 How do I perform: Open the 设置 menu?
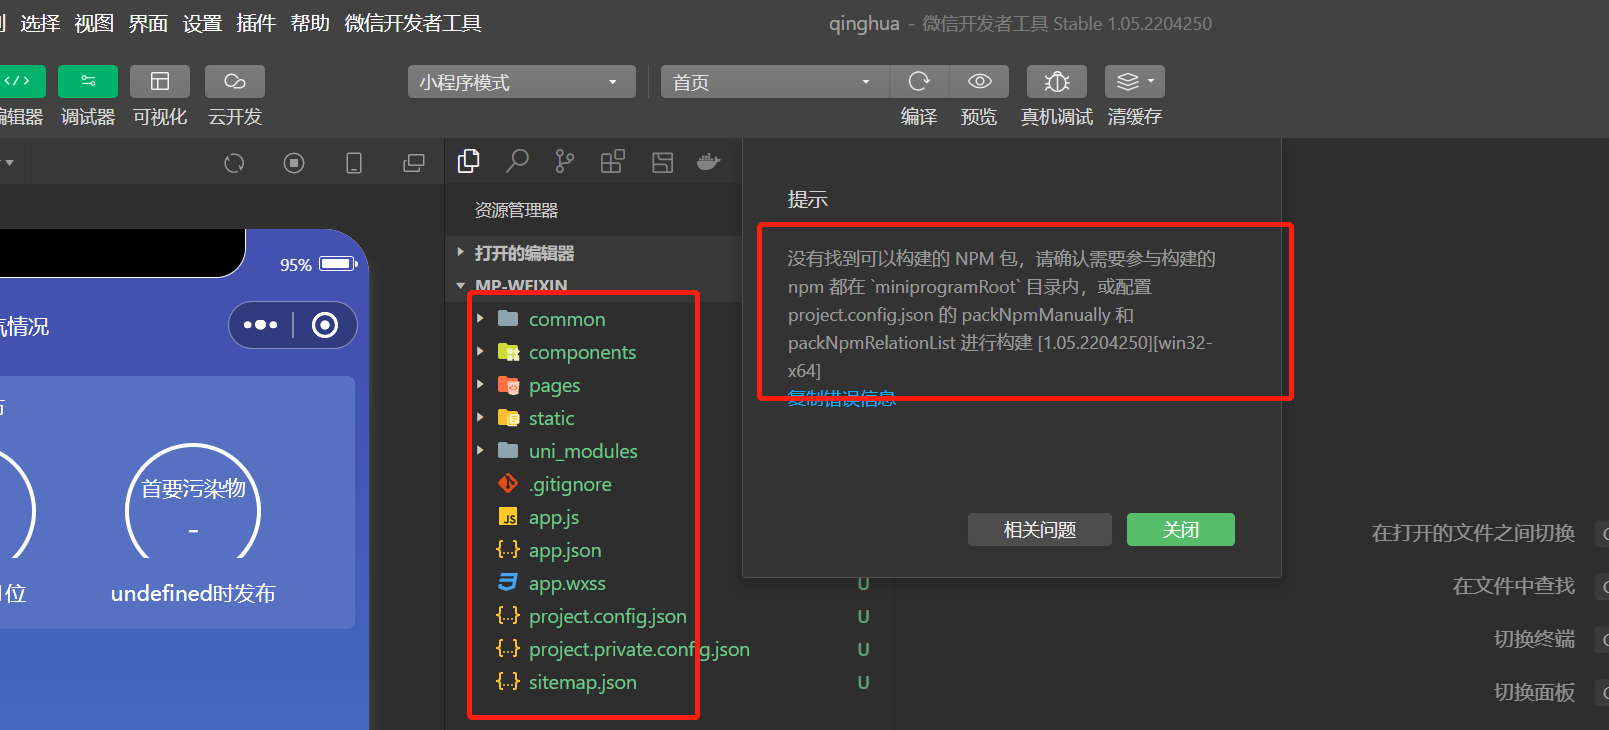coord(202,23)
